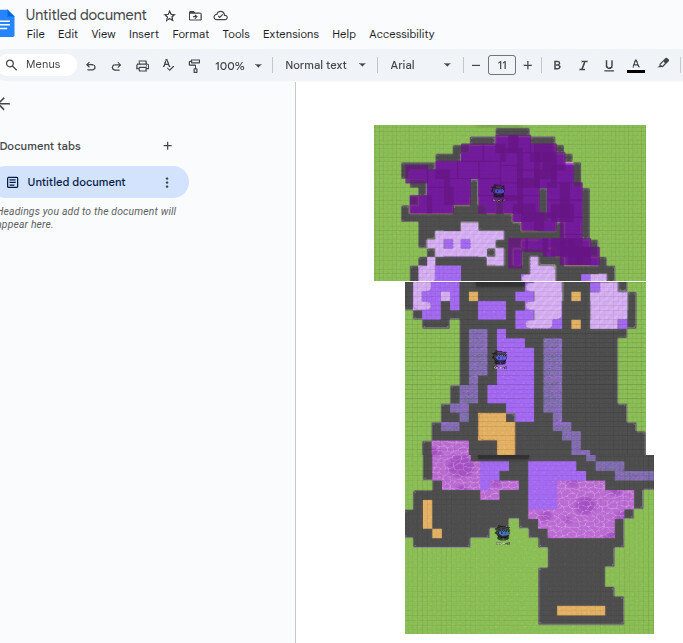The width and height of the screenshot is (683, 643).
Task: Toggle underline formatting
Action: [609, 66]
